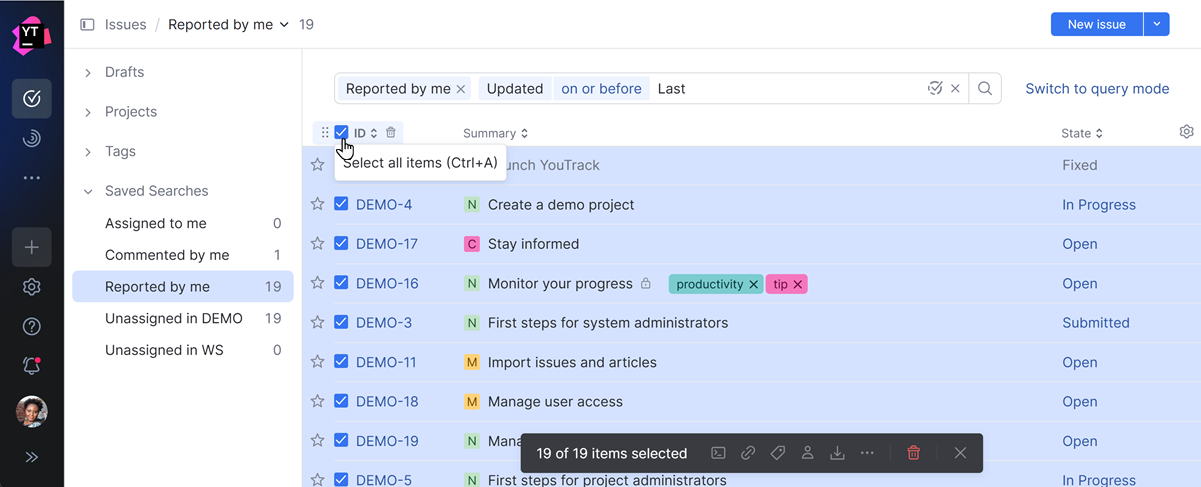Collapse the Saved Searches section
Viewport: 1201px width, 487px height.
[88, 191]
